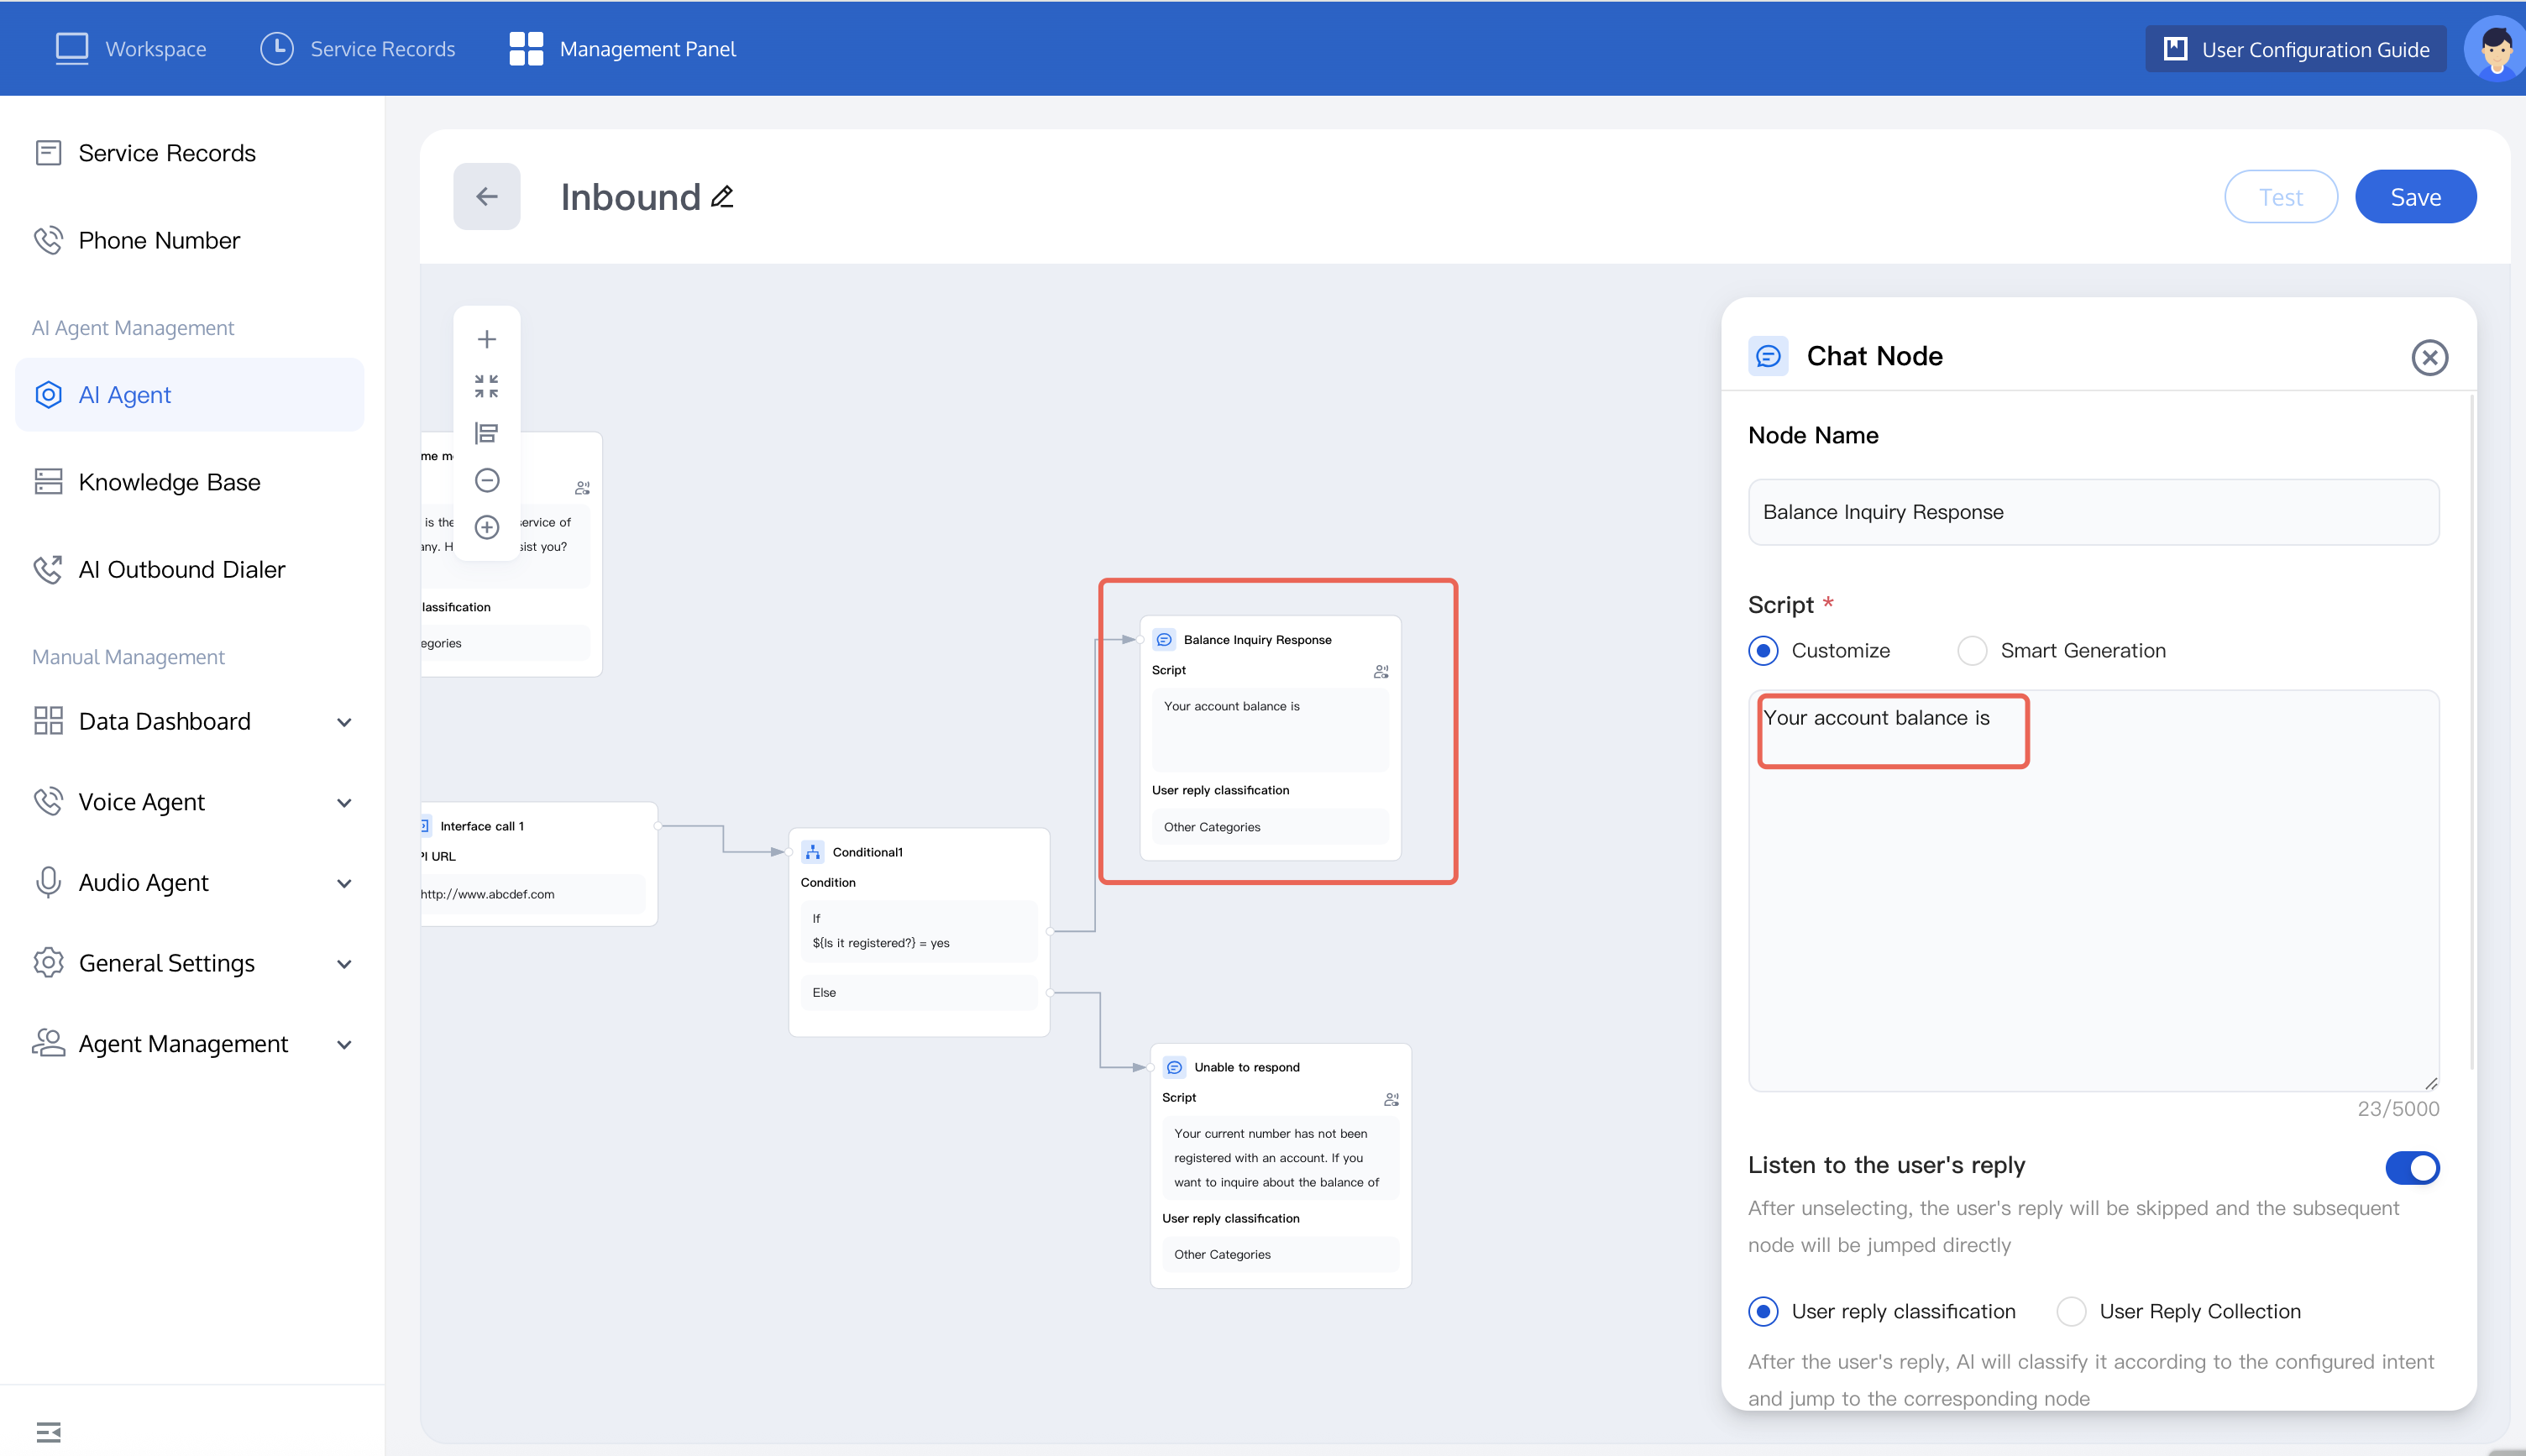Disable the Listen to the user's reply toggle

point(2412,1167)
